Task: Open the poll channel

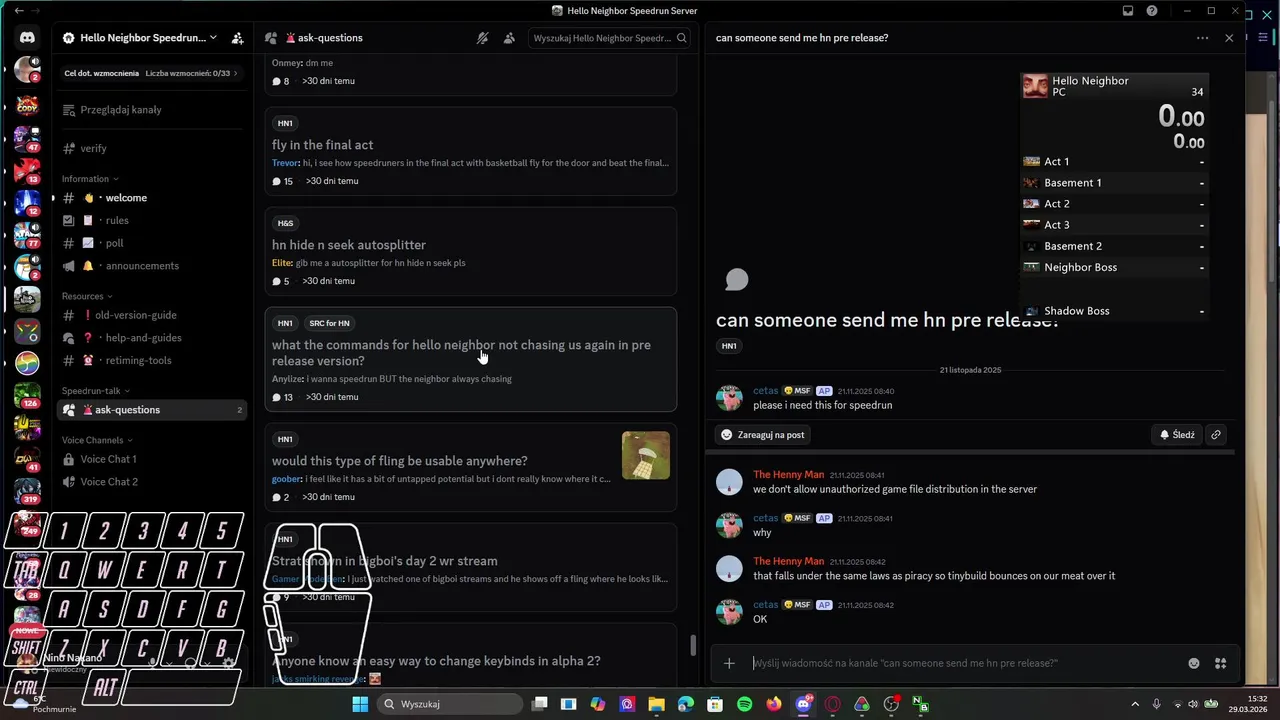Action: click(x=152, y=243)
